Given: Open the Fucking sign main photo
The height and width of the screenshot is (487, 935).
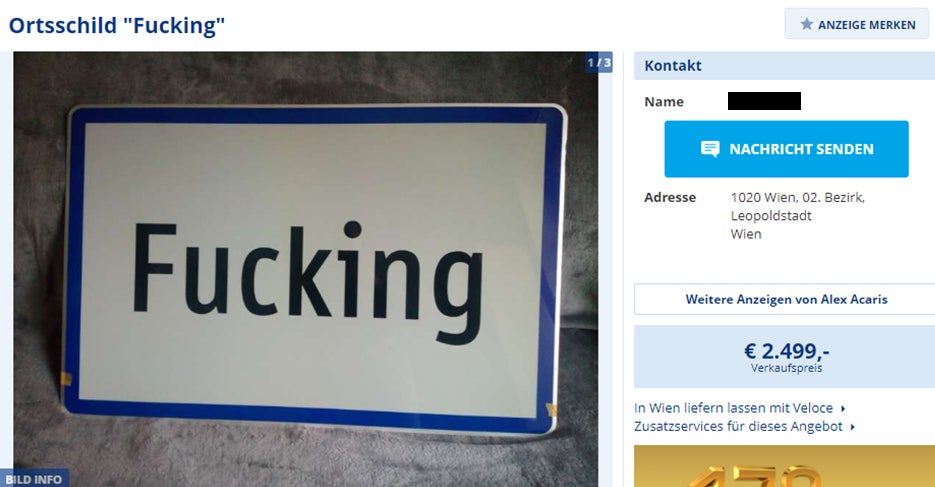Looking at the screenshot, I should (306, 269).
